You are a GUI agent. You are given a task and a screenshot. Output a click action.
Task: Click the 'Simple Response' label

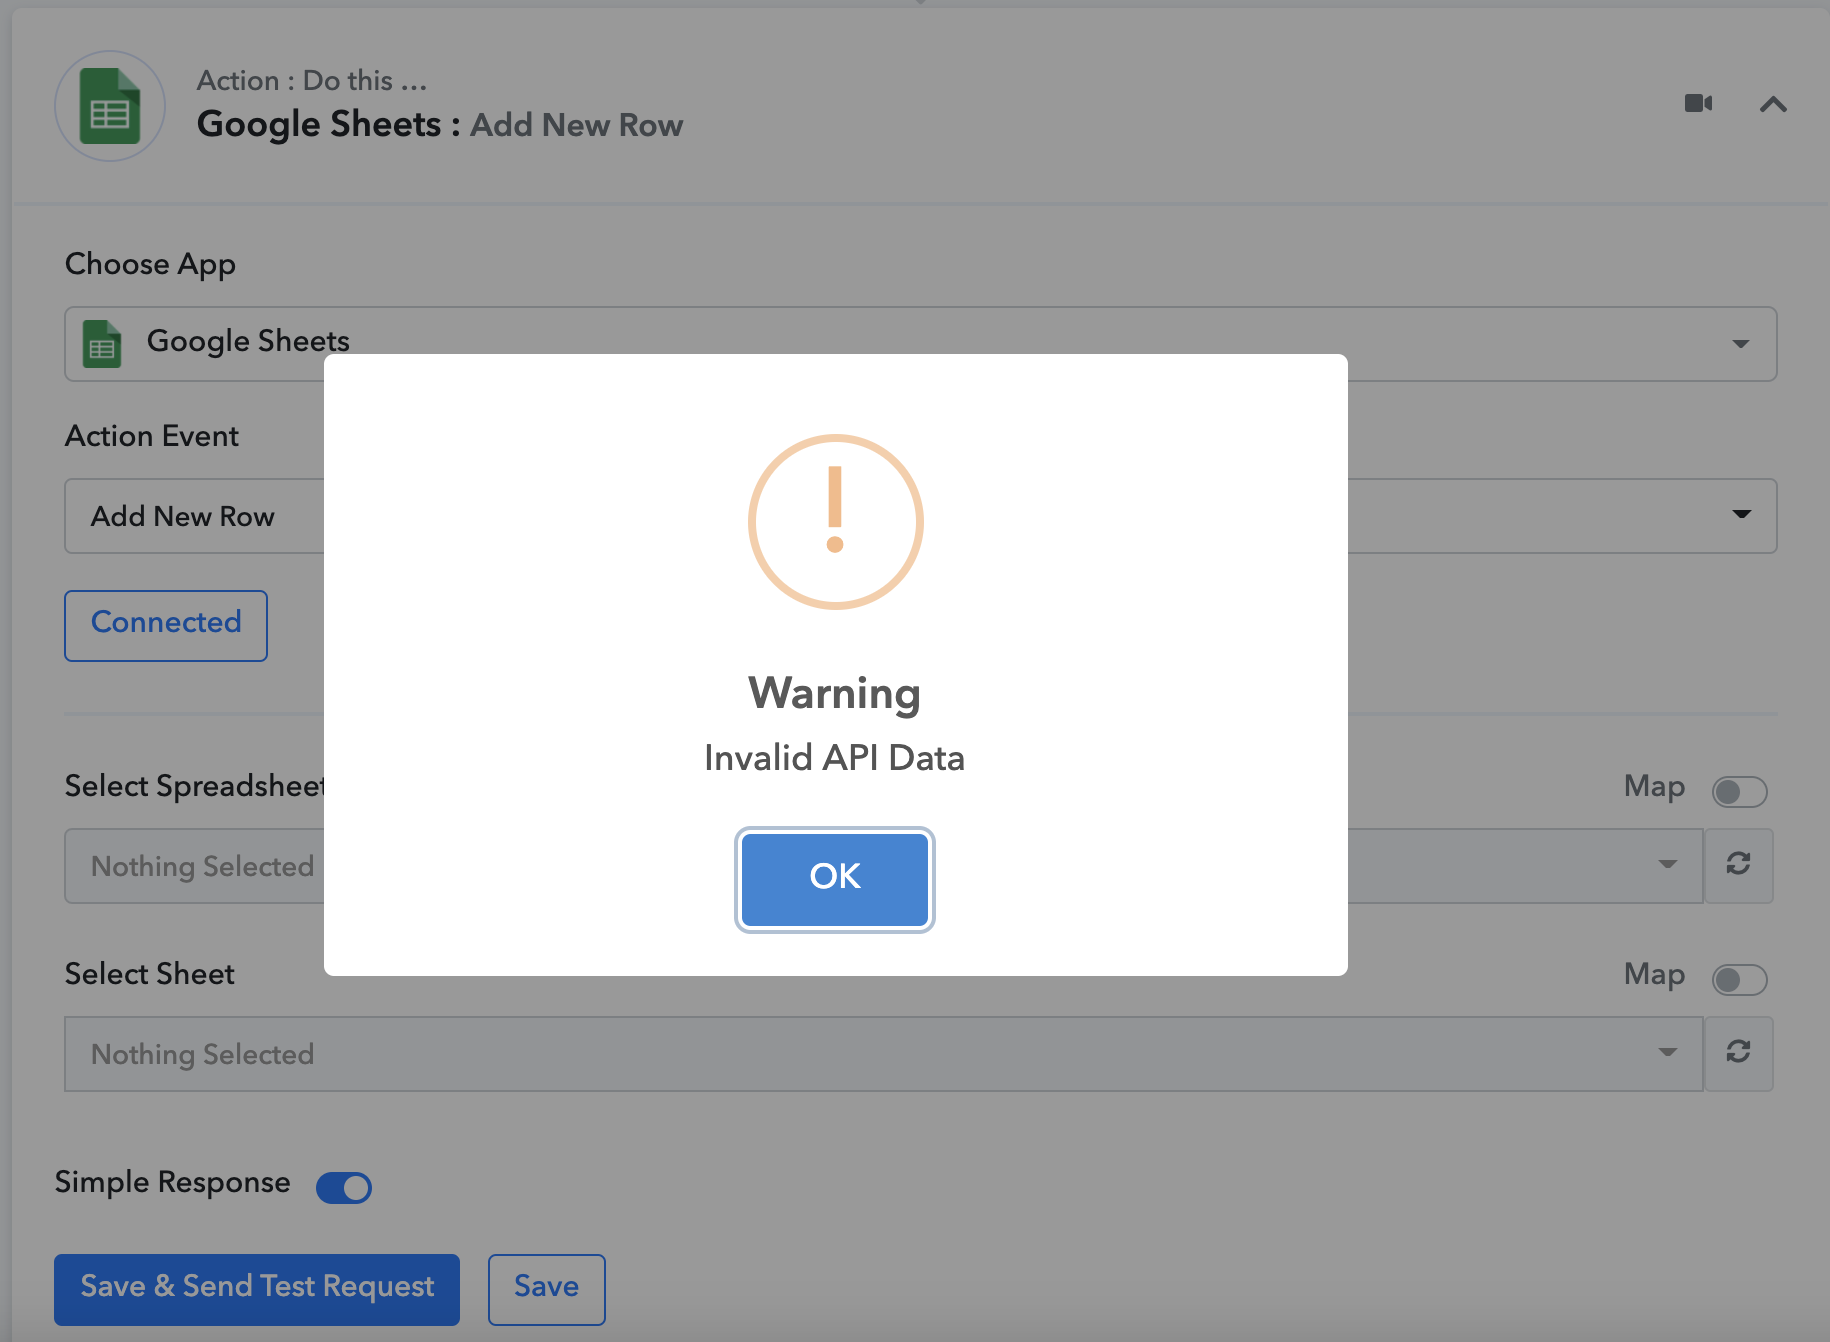click(173, 1182)
